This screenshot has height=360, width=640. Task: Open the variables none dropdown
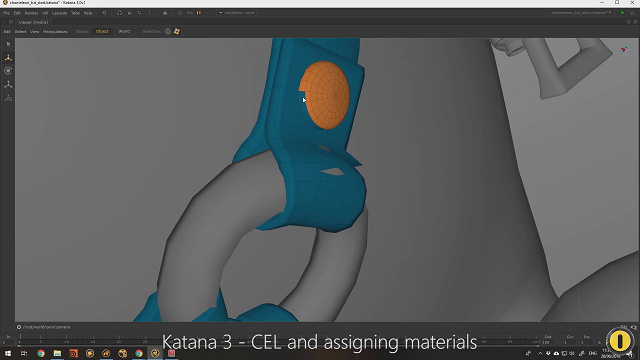click(x=237, y=13)
